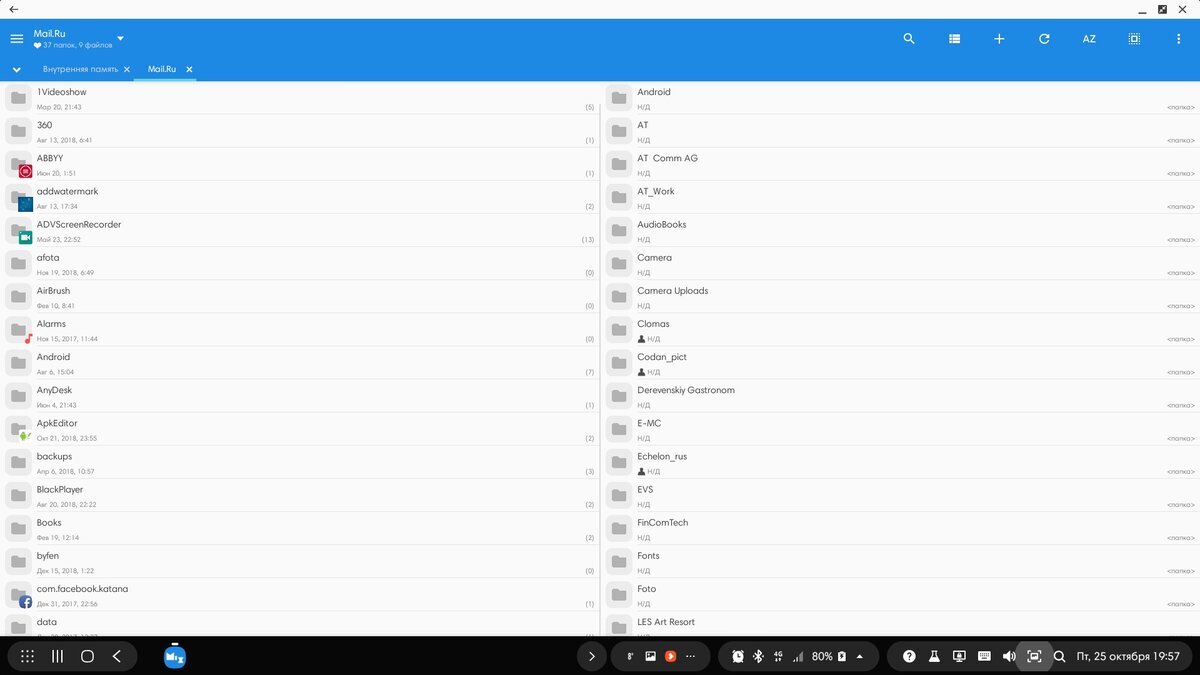Expand the Mail.Ru location dropdown arrow
This screenshot has width=1200, height=675.
click(120, 39)
